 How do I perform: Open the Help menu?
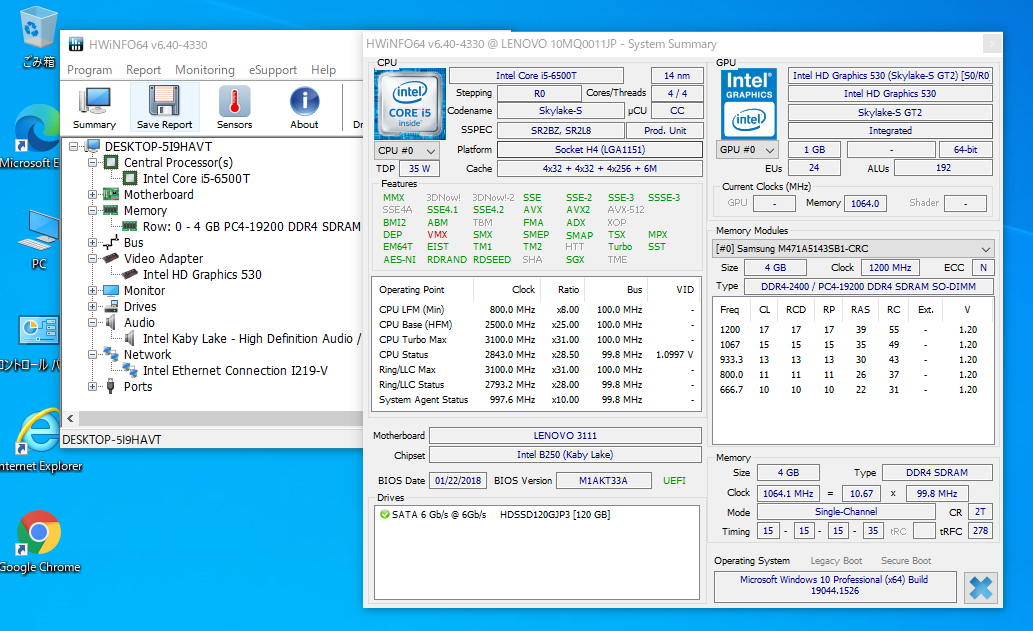point(323,70)
